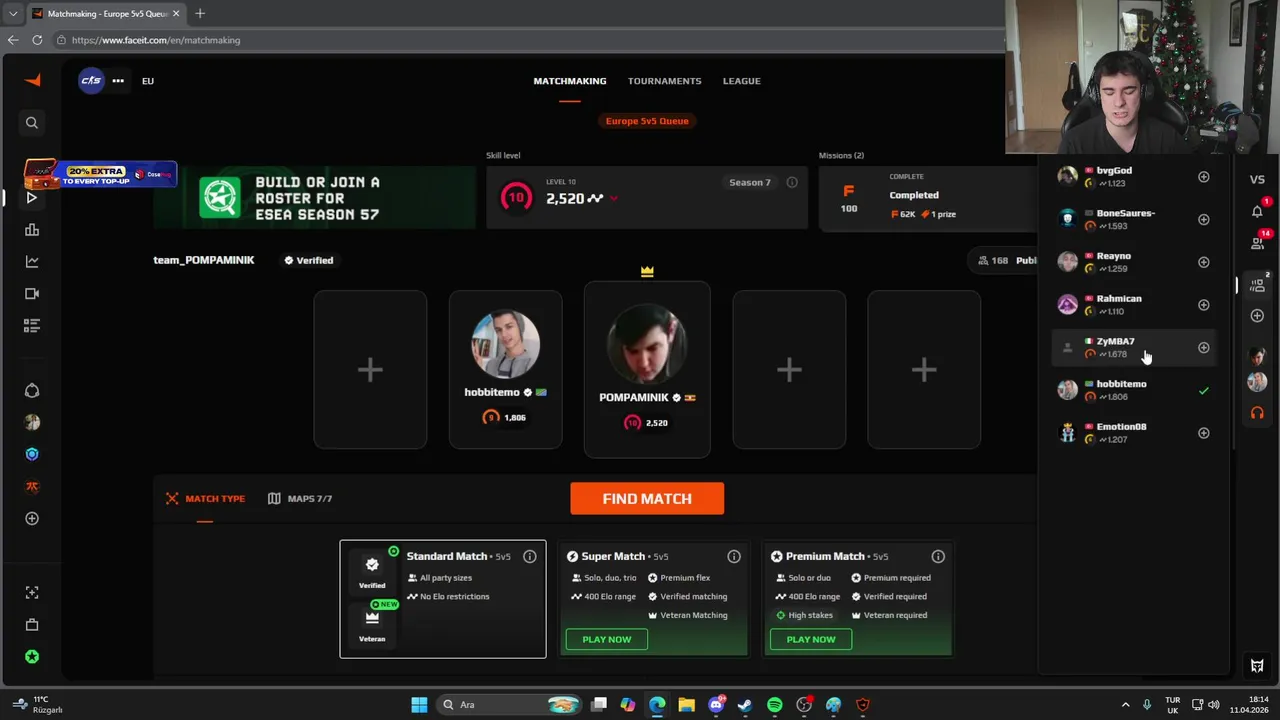Click the sidebar play icon

tap(31, 198)
